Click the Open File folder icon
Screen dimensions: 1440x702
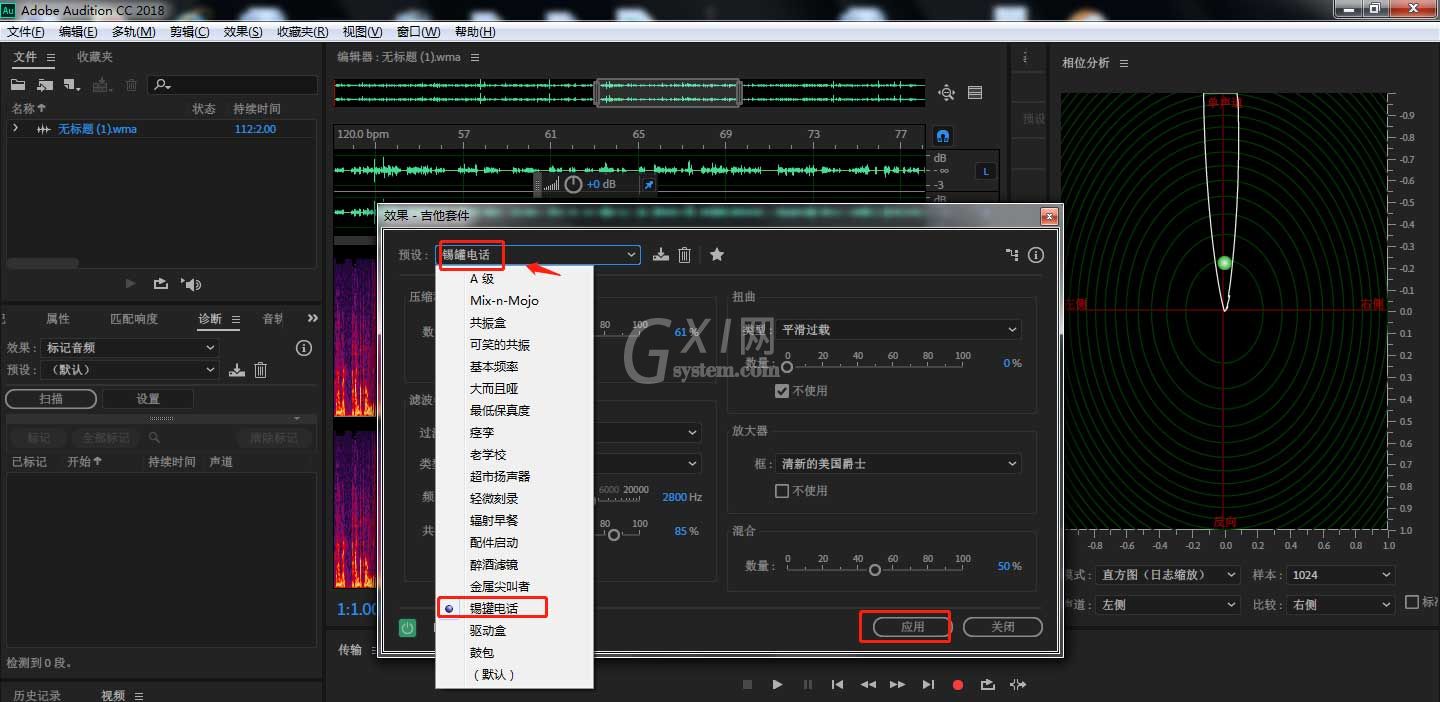tap(18, 85)
